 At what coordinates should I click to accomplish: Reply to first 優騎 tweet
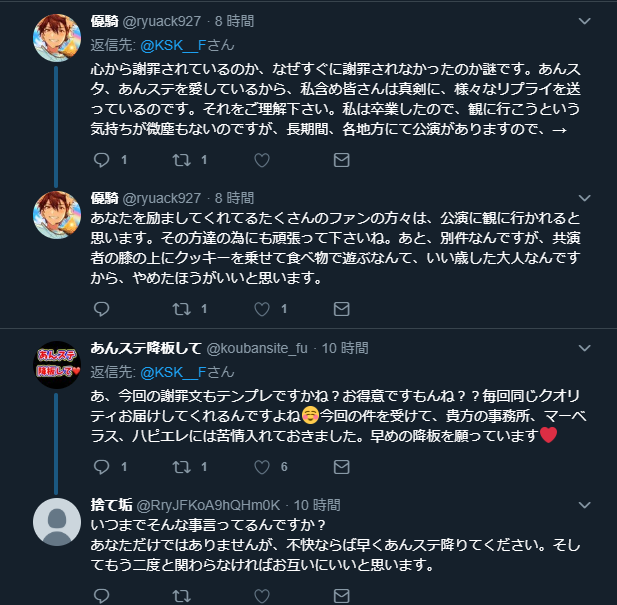point(102,159)
